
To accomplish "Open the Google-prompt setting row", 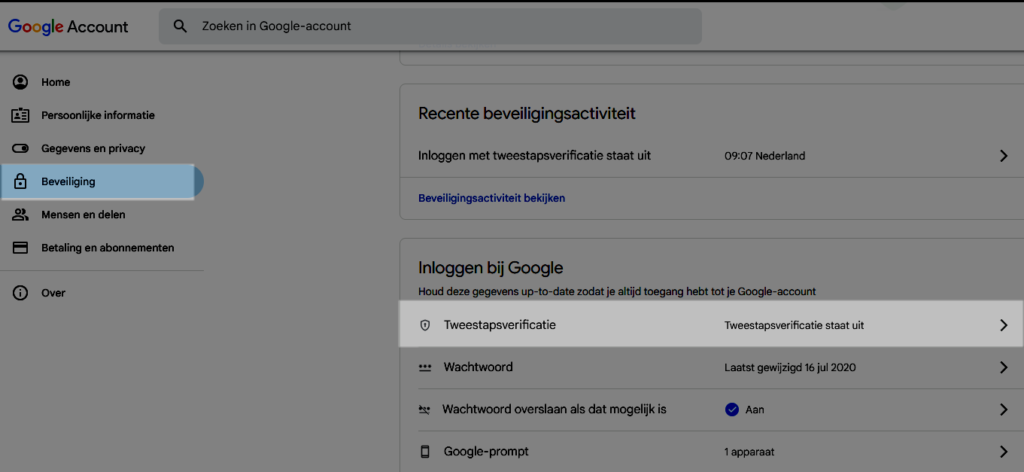I will [711, 451].
